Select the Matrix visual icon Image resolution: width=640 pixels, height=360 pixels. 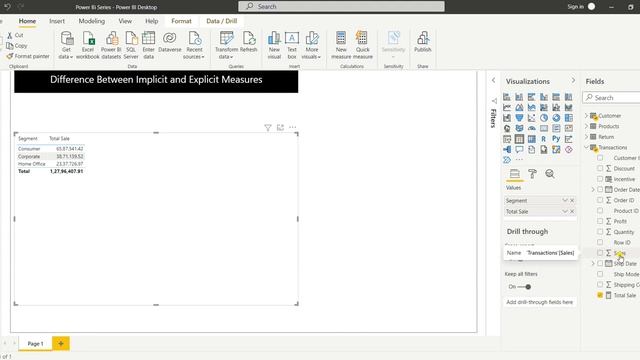click(x=531, y=139)
